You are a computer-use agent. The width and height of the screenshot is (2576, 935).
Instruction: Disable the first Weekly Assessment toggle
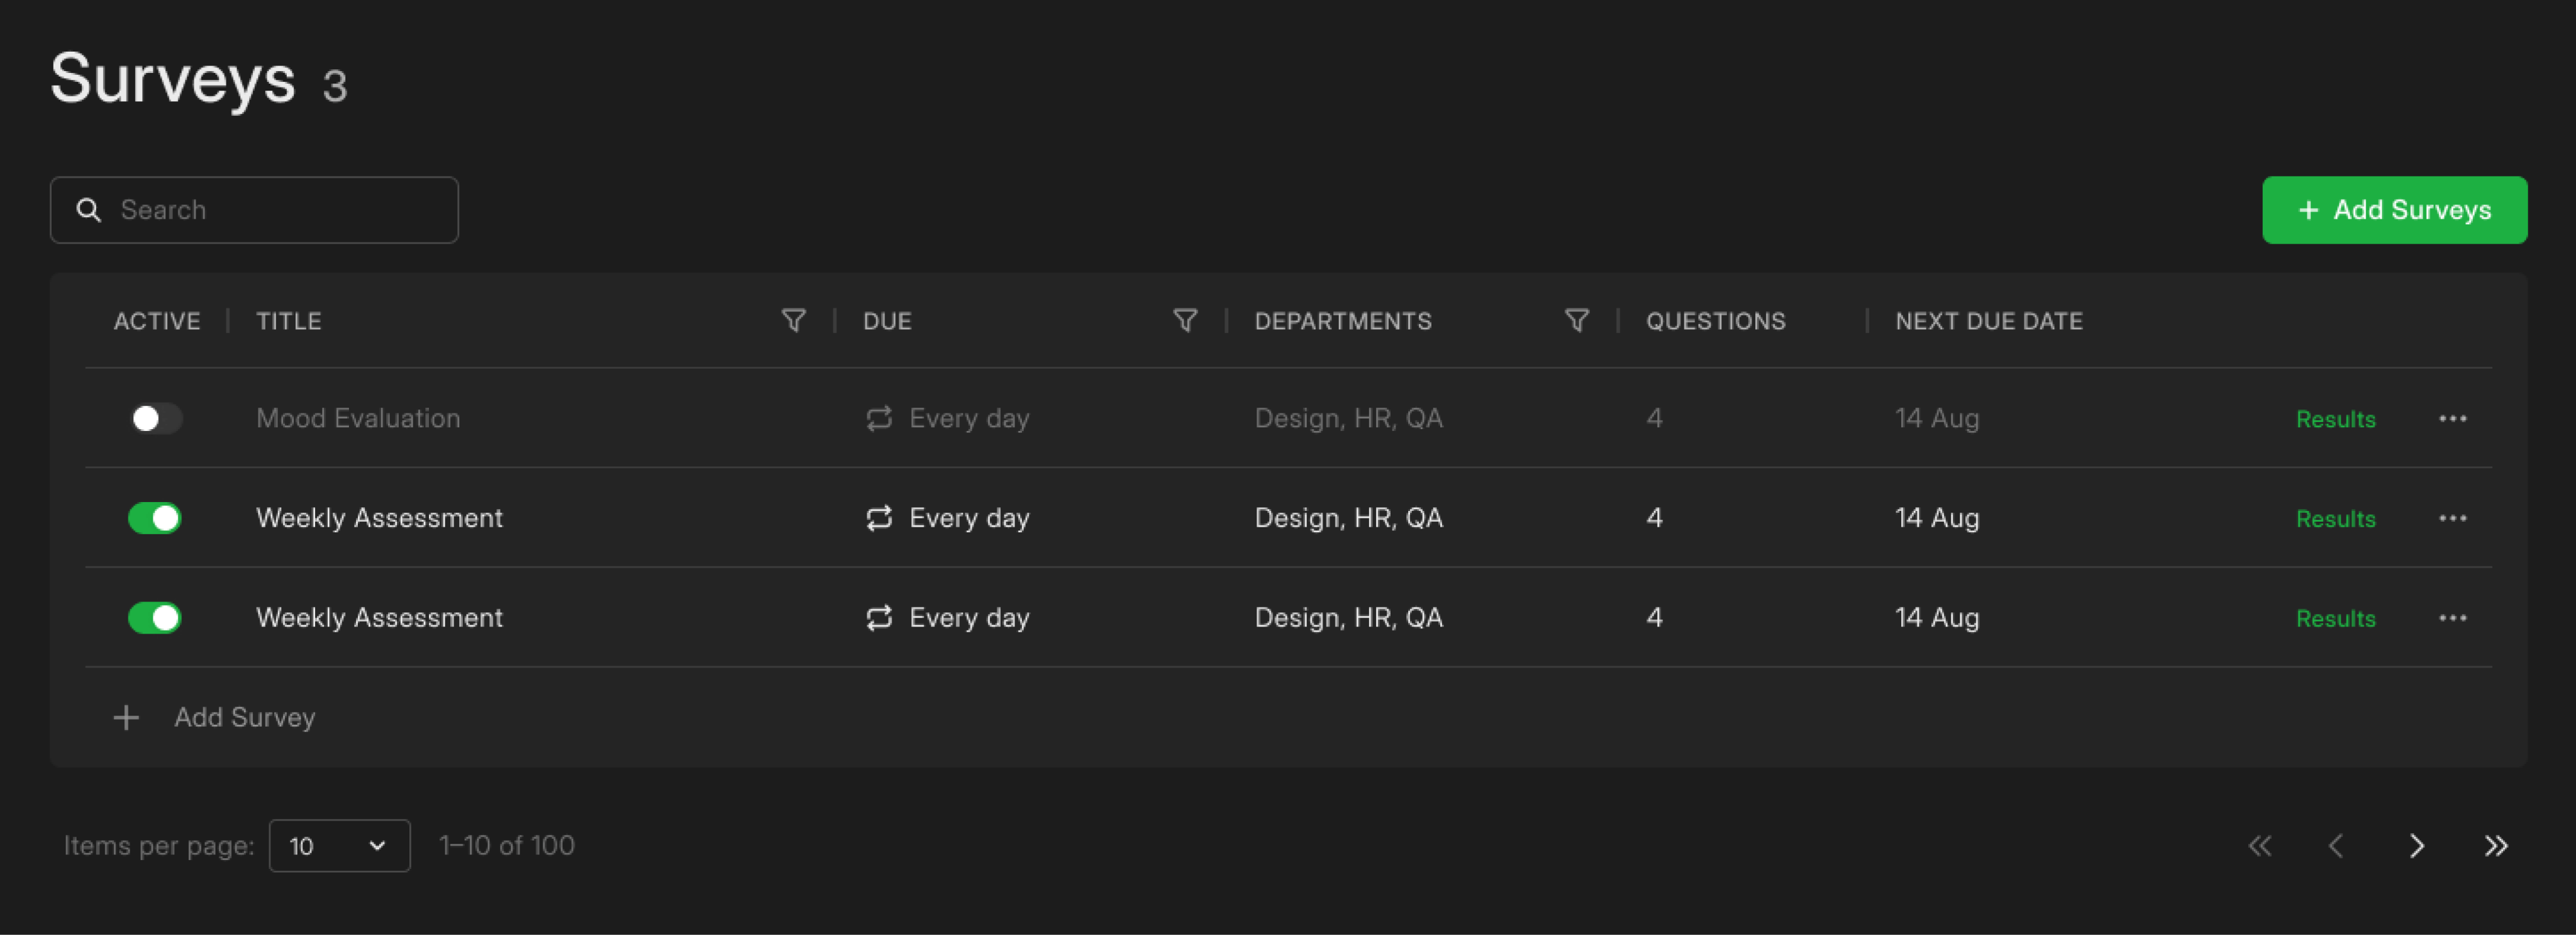(x=155, y=518)
